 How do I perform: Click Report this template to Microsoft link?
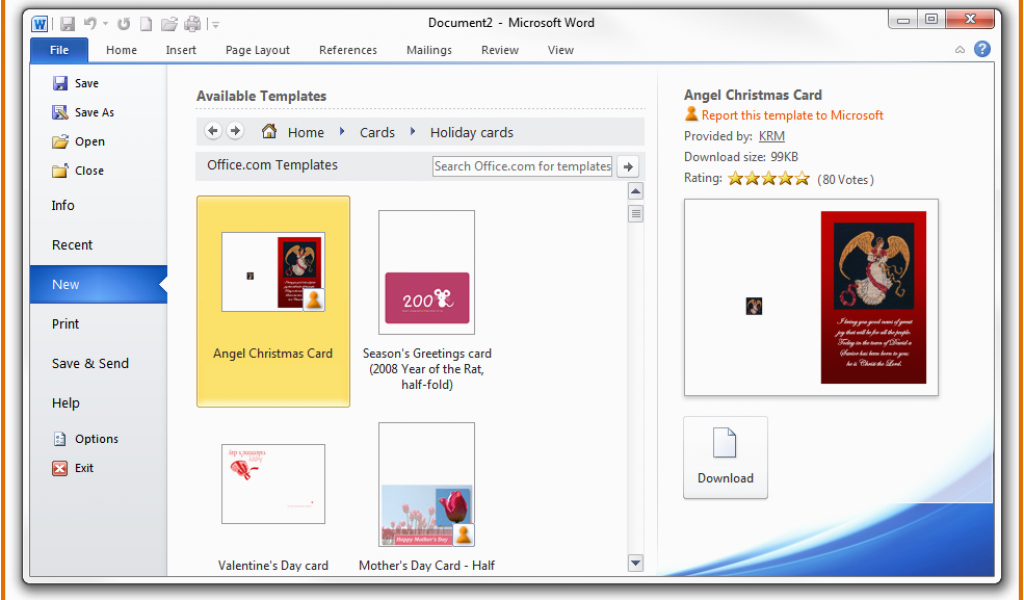[792, 116]
